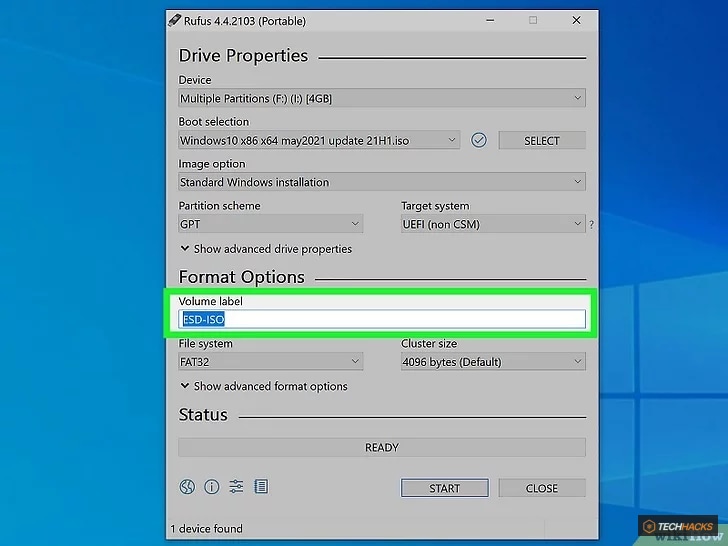Open the Boot selection dropdown

319,140
